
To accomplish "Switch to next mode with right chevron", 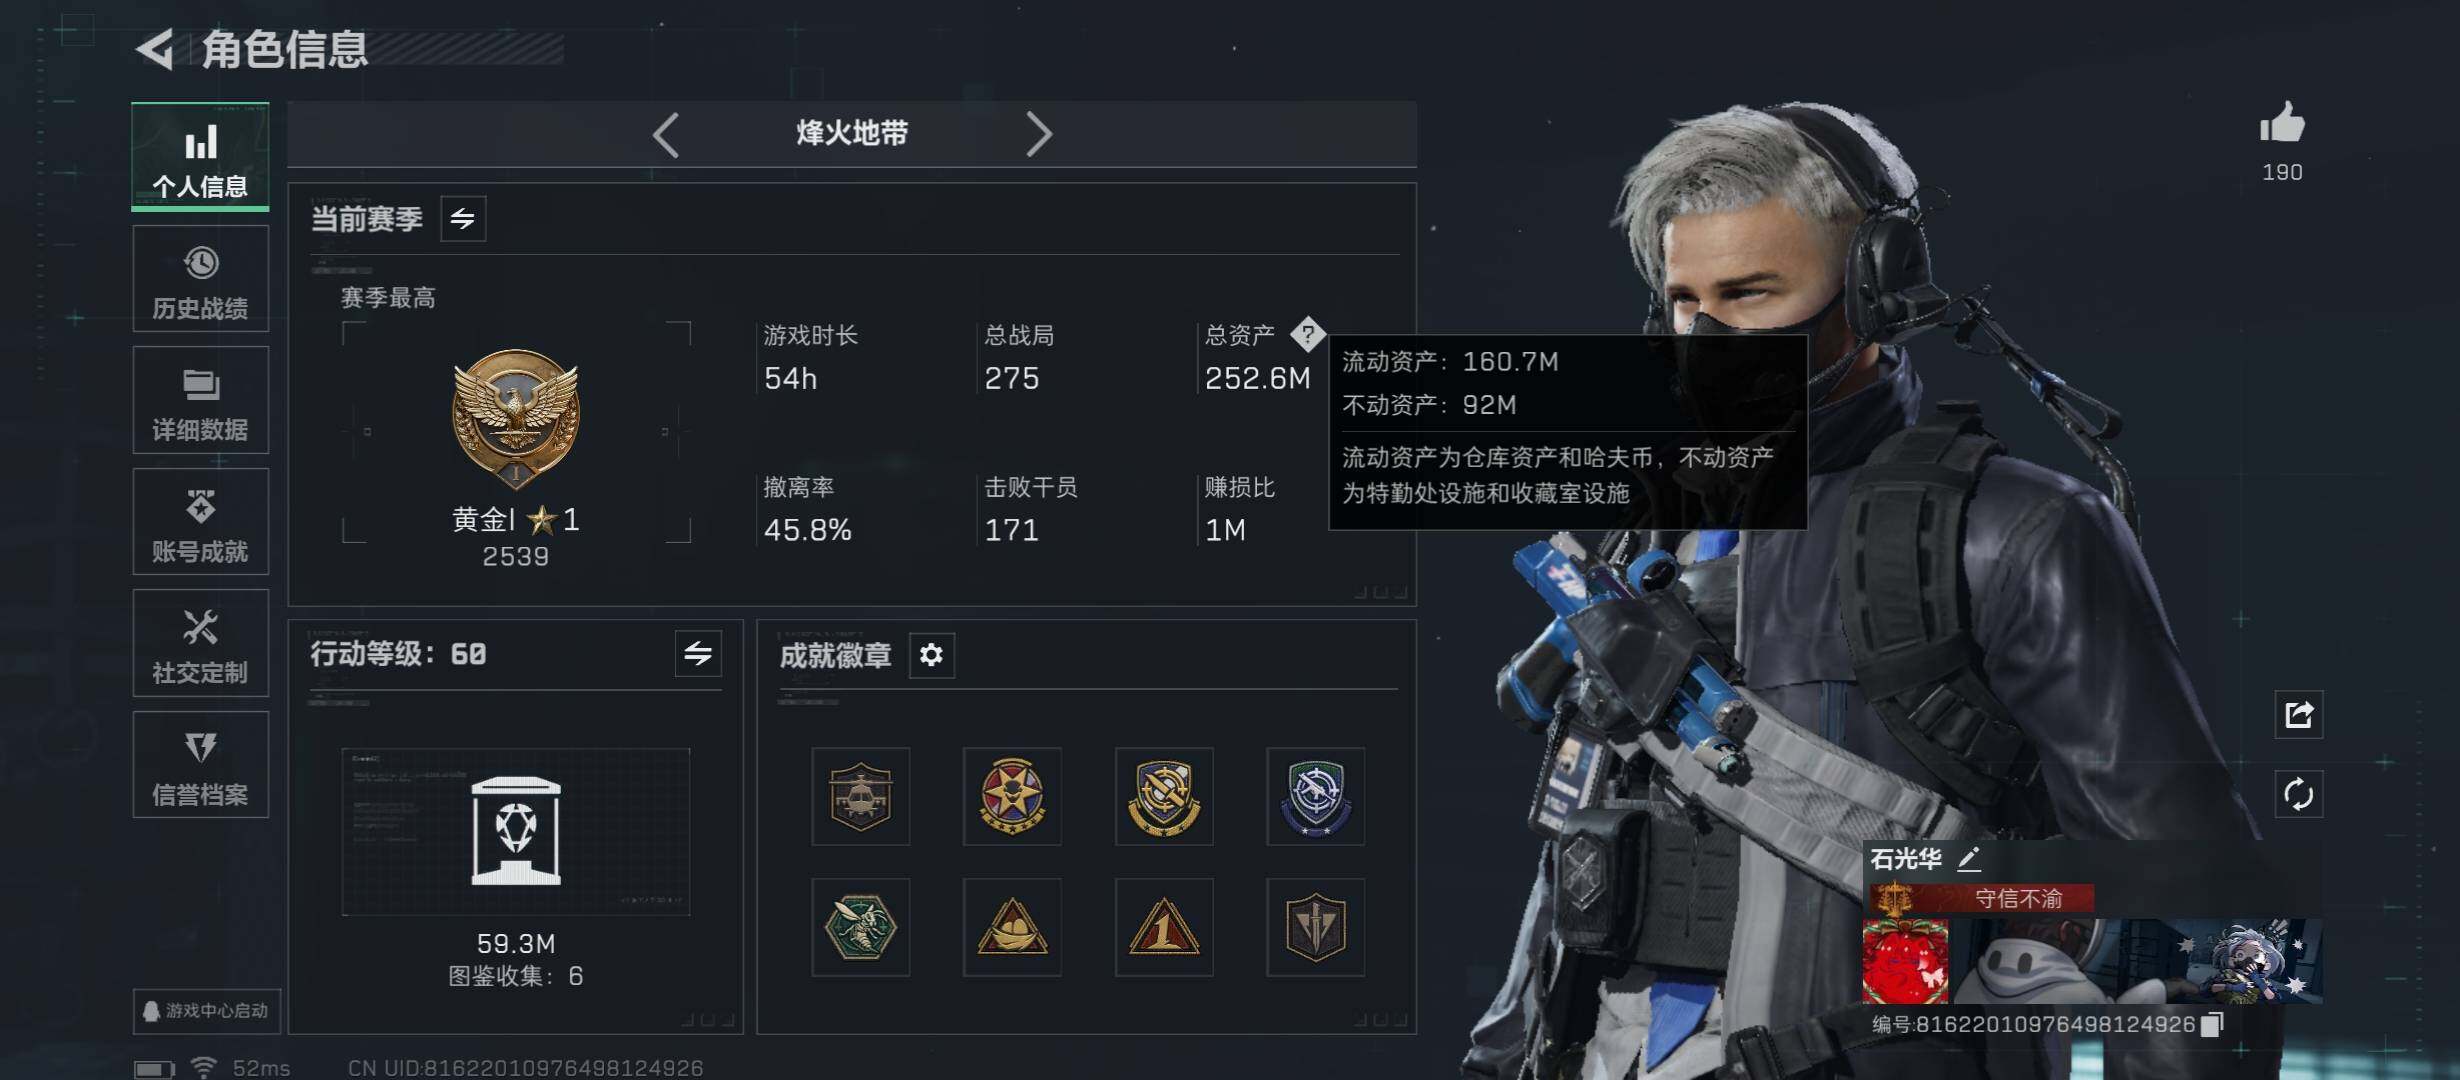I will tap(1039, 134).
